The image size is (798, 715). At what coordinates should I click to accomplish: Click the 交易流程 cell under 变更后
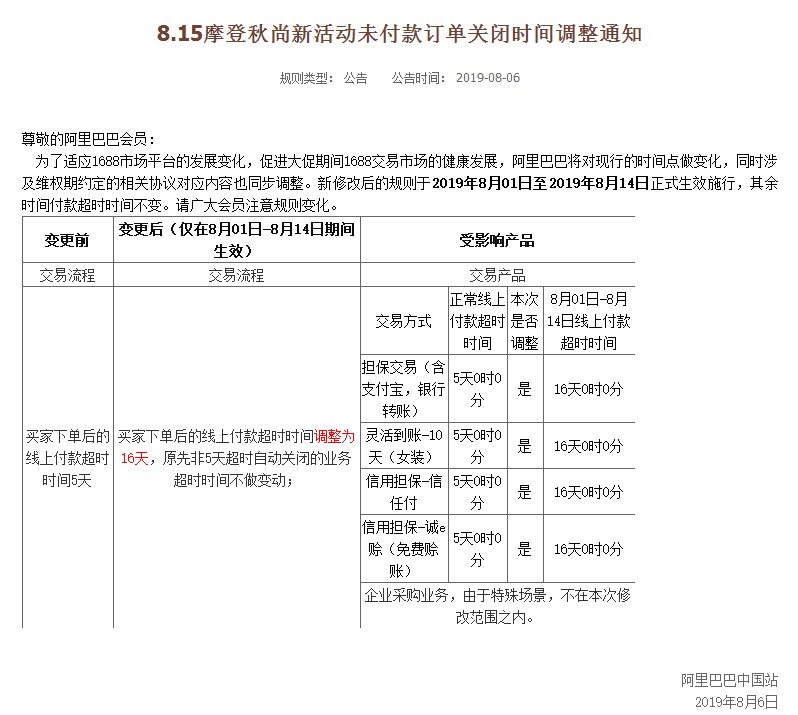coord(237,275)
